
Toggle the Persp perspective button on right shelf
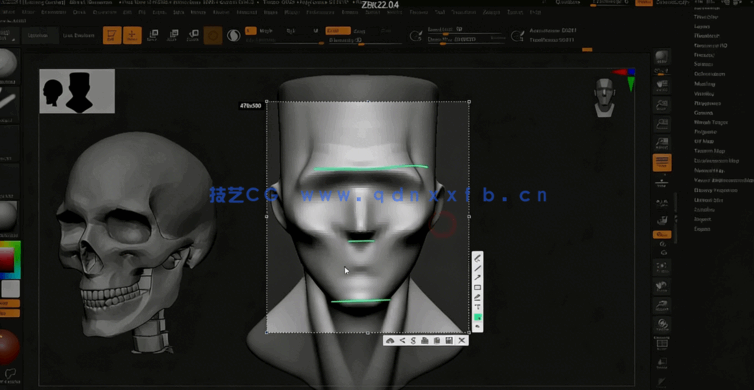662,162
